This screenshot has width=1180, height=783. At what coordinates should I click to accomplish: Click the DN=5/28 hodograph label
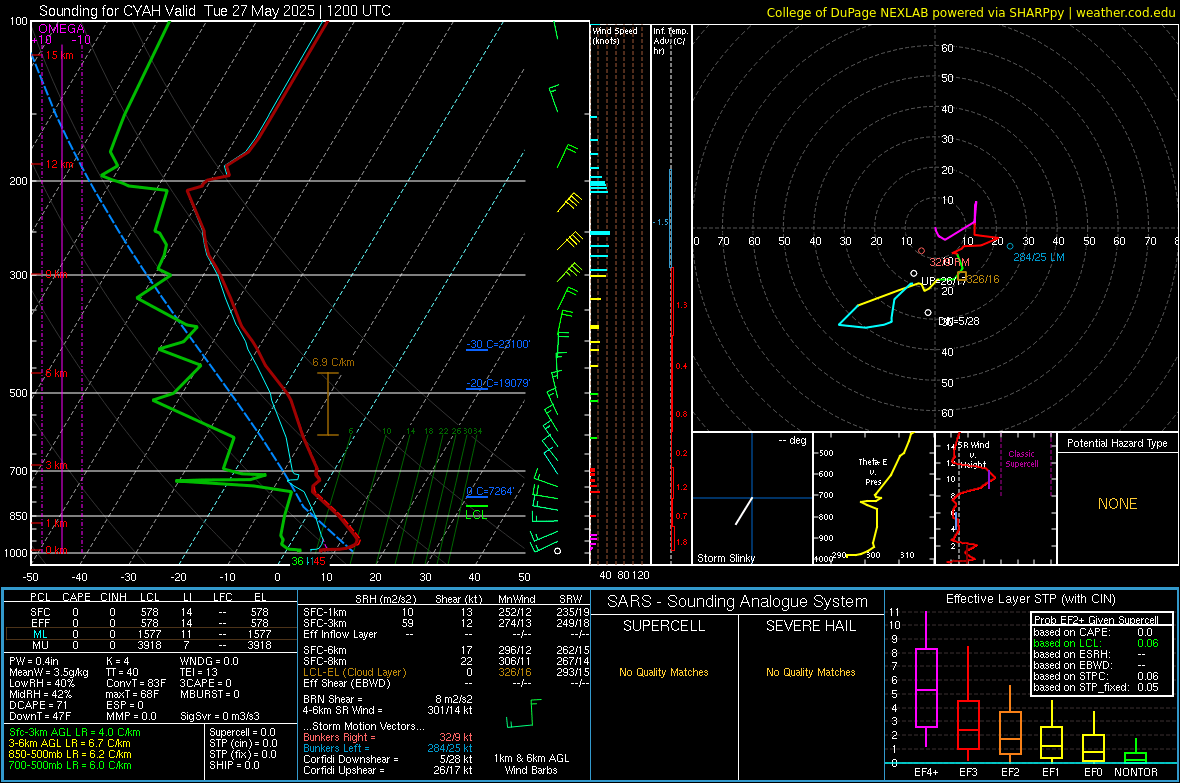960,321
